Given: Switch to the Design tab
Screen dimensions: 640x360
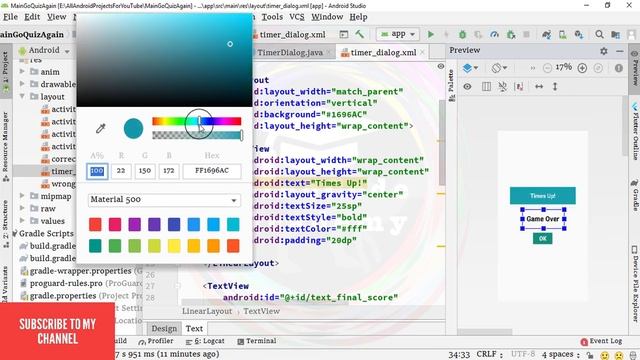Looking at the screenshot, I should pyautogui.click(x=164, y=329).
